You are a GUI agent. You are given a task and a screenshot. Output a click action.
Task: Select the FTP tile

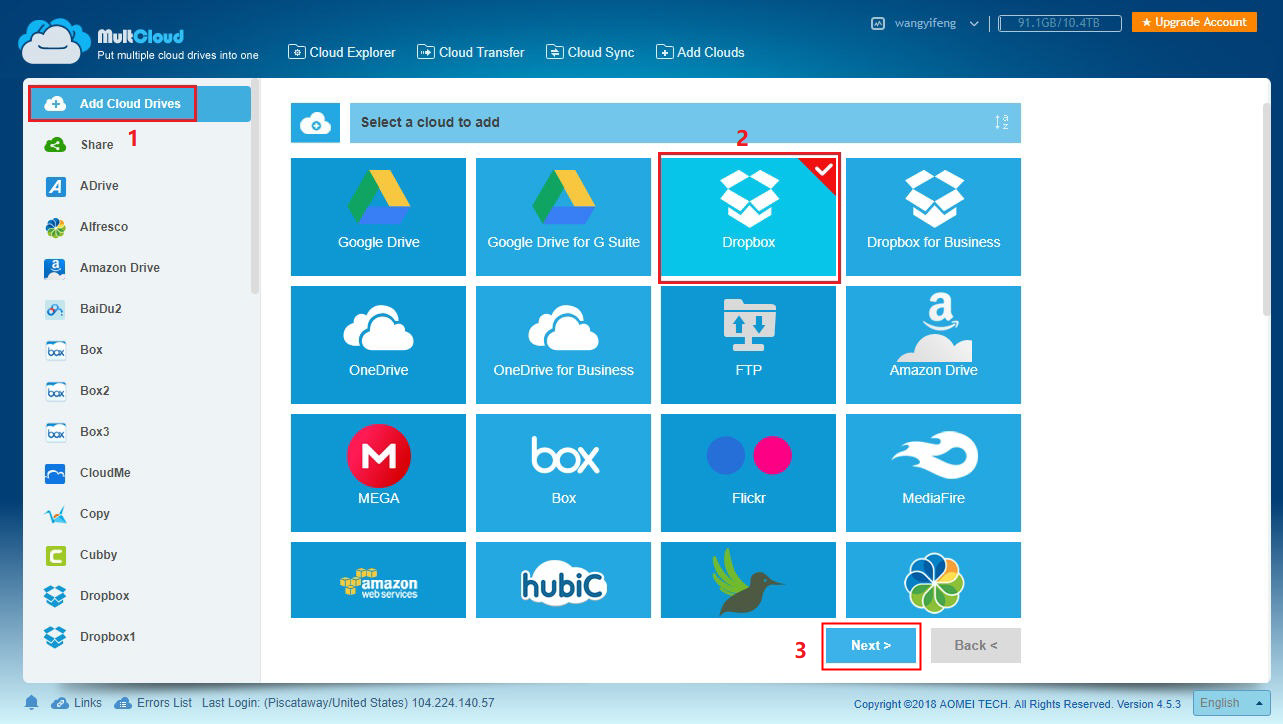pyautogui.click(x=748, y=345)
